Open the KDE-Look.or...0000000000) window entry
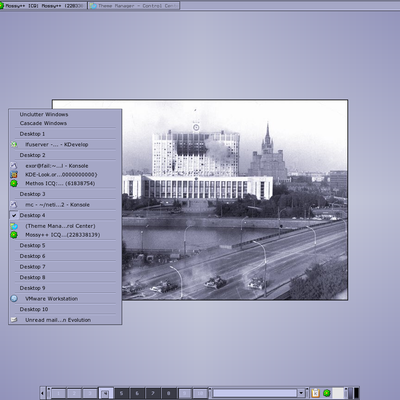Image resolution: width=400 pixels, height=400 pixels. [65, 175]
